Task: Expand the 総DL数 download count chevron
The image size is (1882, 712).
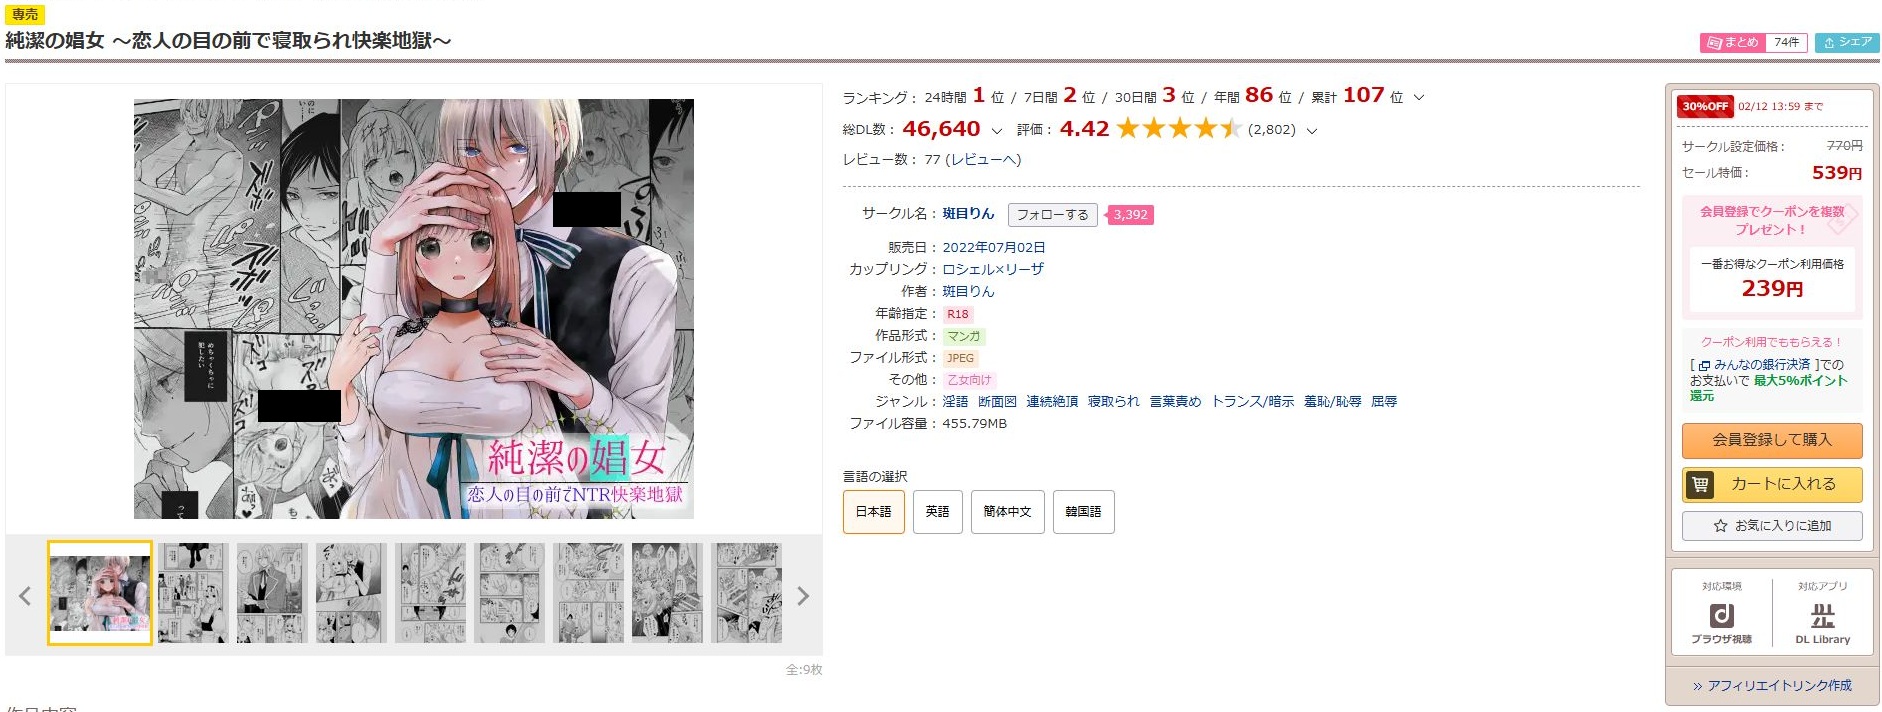Action: pos(996,131)
